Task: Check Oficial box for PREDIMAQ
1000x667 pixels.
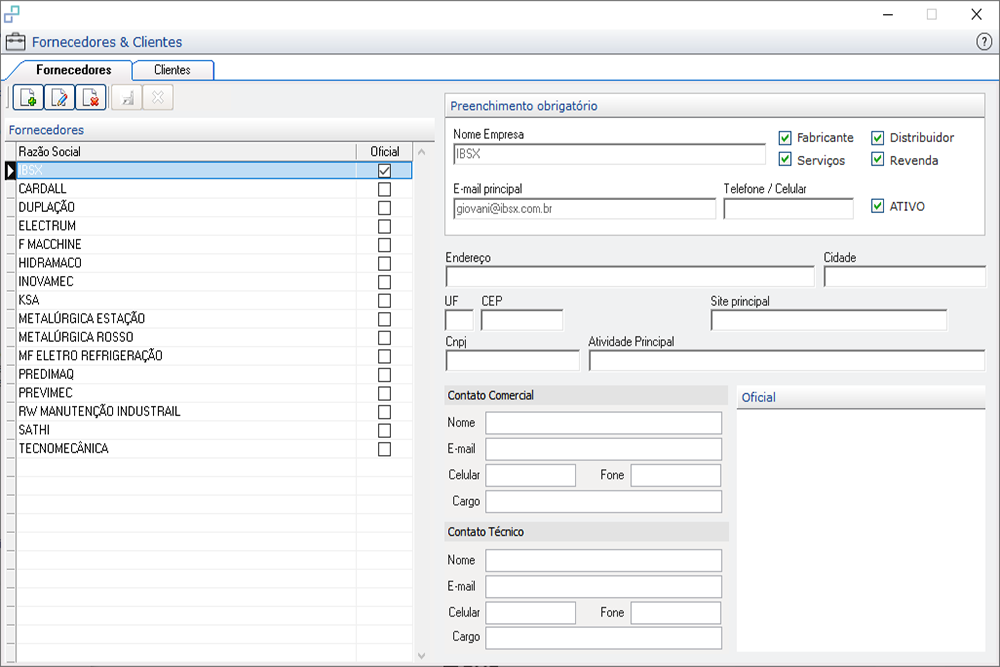Action: (385, 375)
